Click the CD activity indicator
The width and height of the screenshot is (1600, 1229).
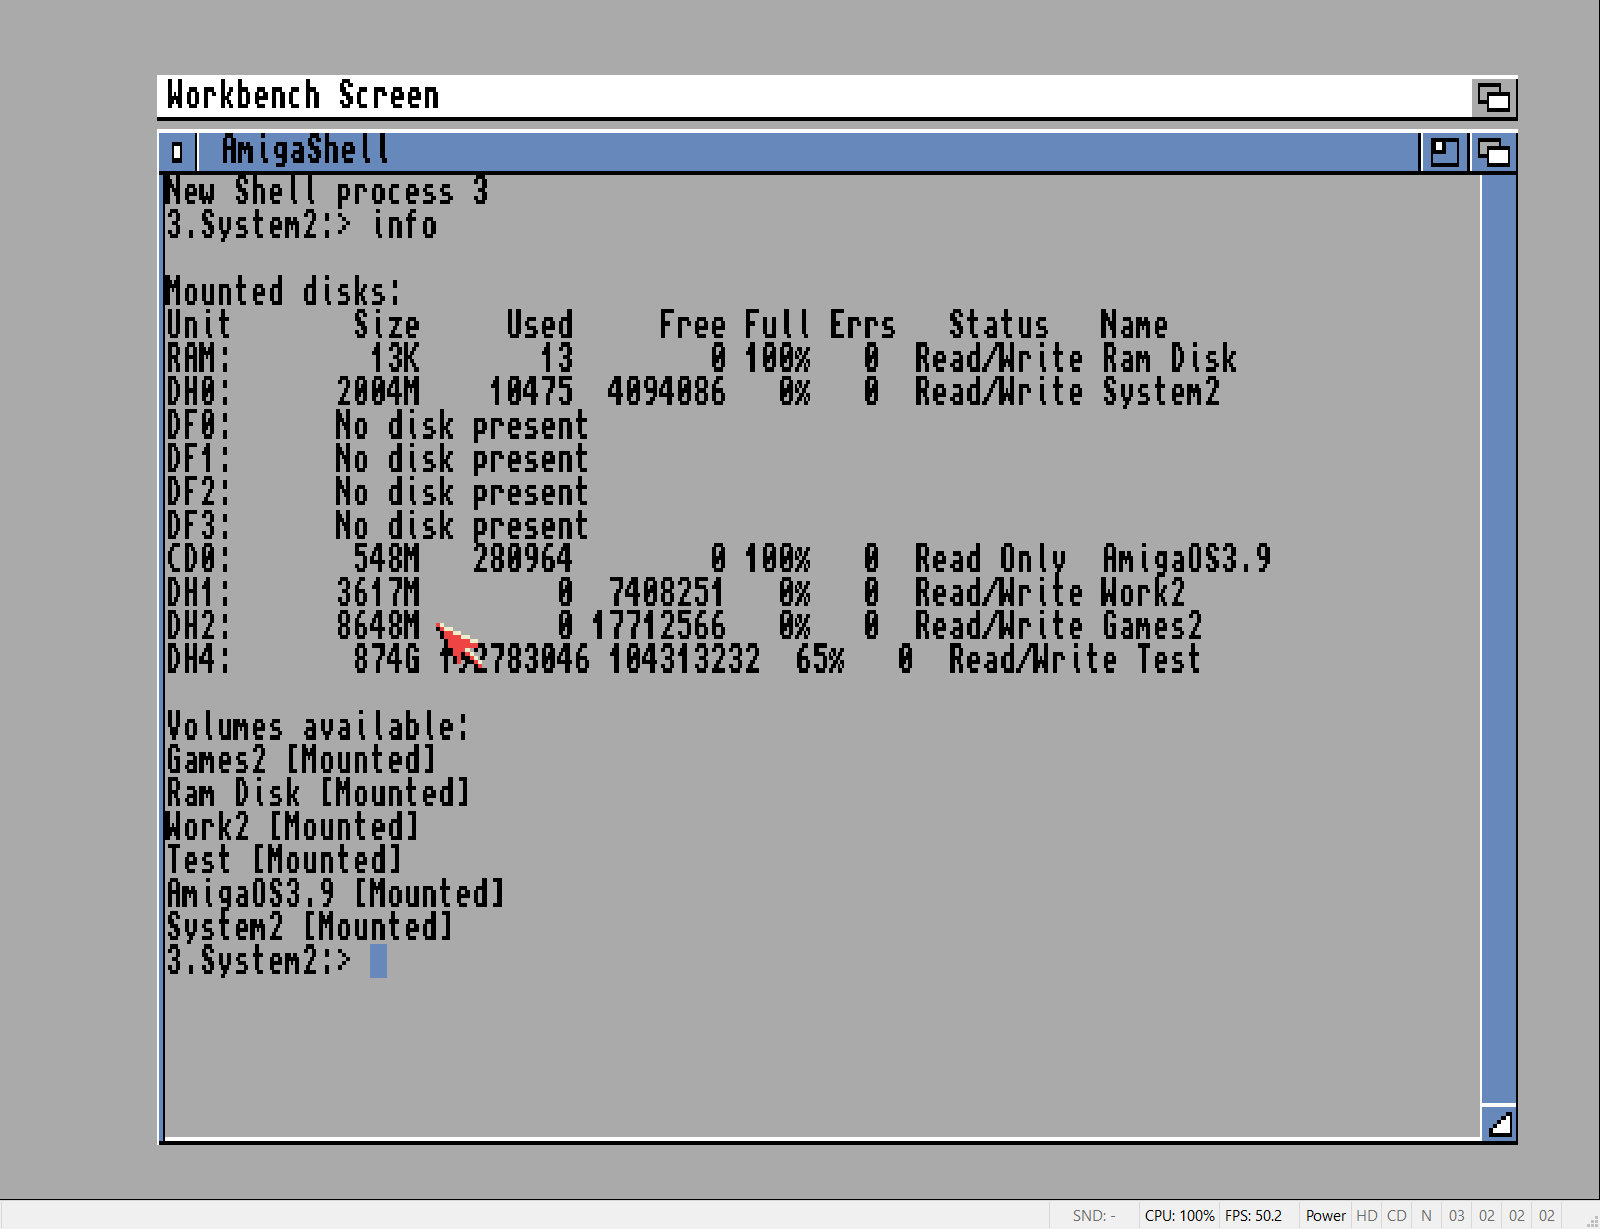1396,1216
